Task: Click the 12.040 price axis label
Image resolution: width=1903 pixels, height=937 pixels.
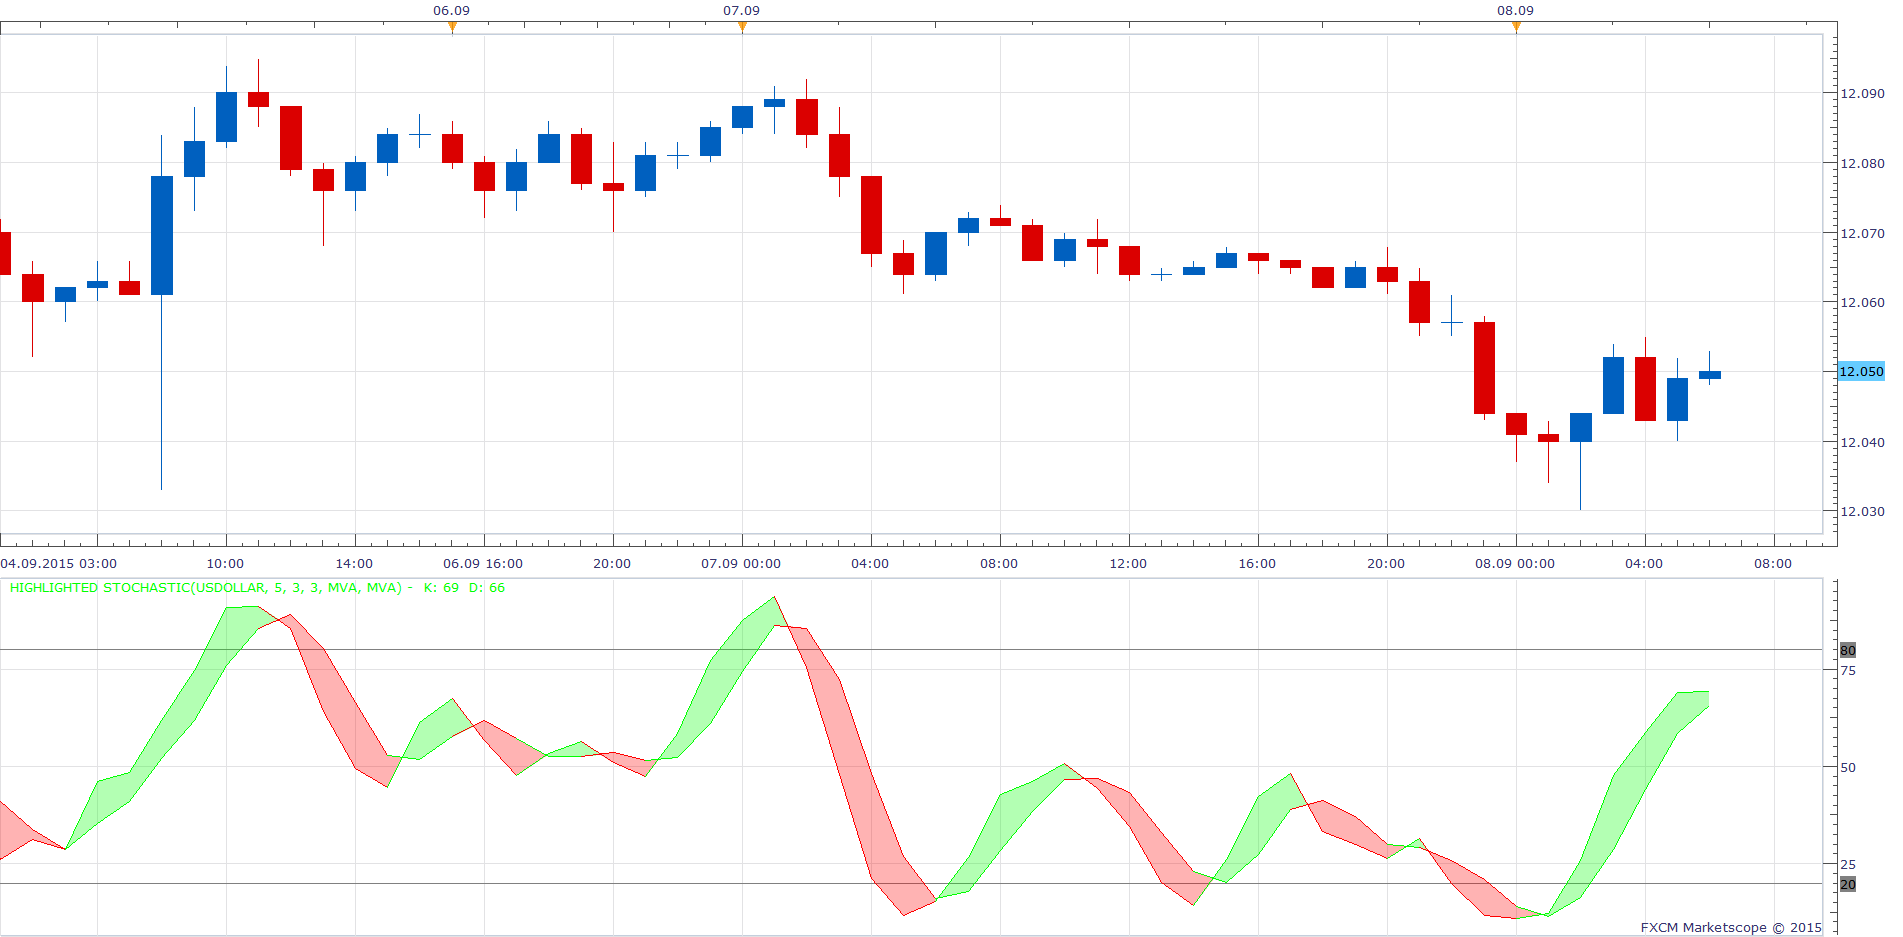Action: 1862,442
